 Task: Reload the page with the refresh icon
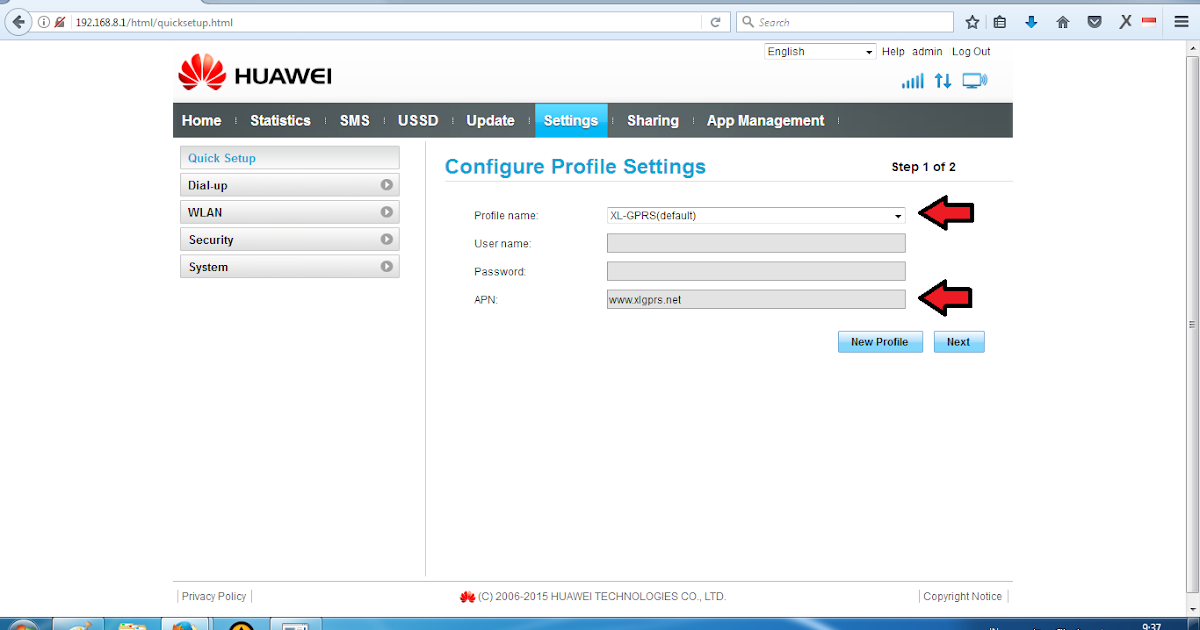click(x=716, y=22)
